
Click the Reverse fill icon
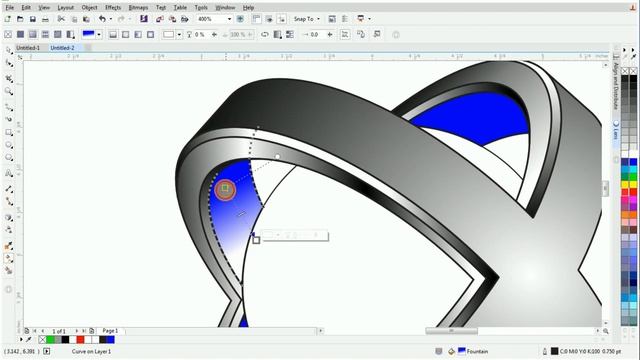click(x=264, y=35)
